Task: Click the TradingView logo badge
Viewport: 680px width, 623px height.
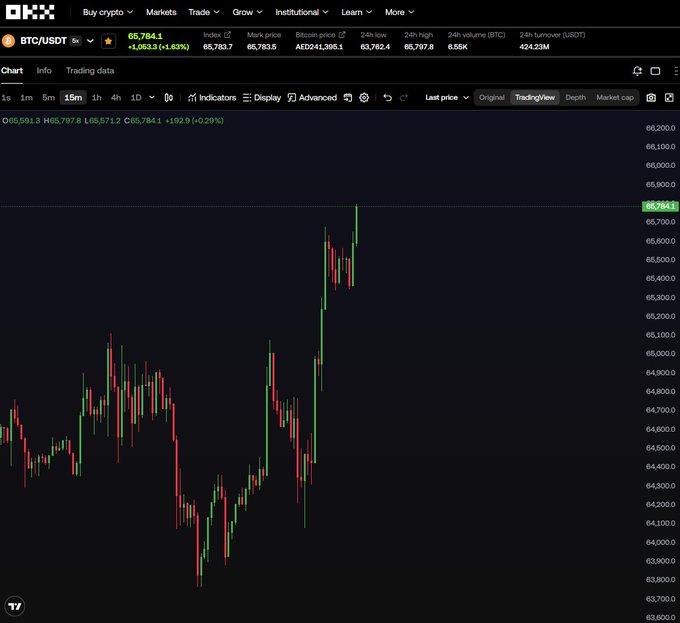Action: tap(15, 606)
